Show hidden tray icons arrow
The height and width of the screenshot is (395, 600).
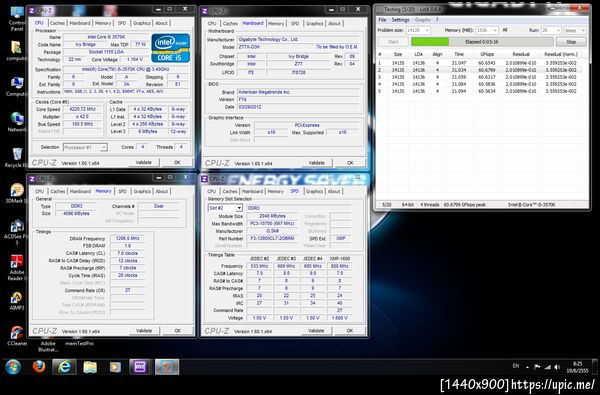(527, 367)
